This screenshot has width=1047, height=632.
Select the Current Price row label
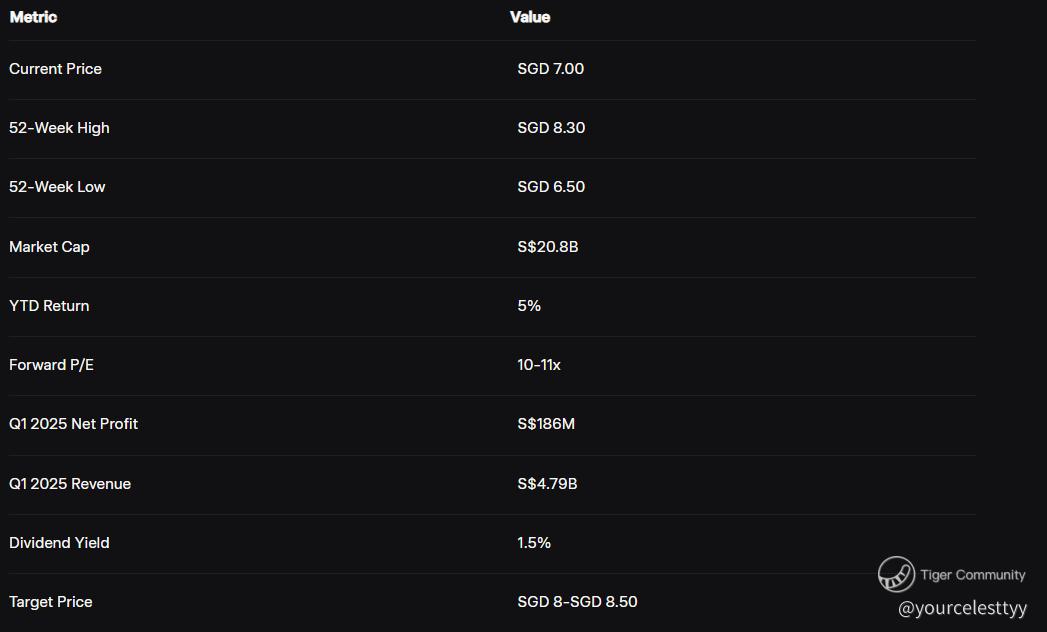pyautogui.click(x=55, y=69)
